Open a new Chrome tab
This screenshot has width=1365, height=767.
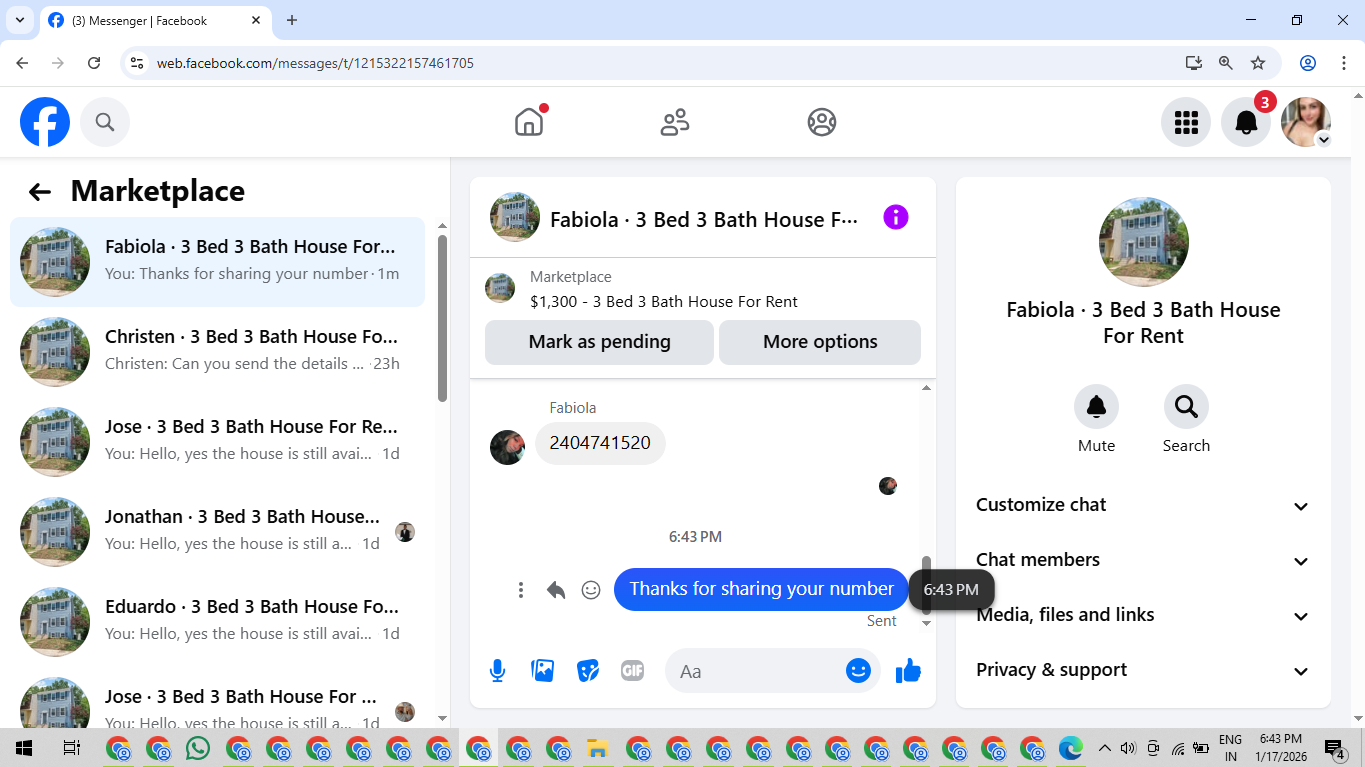point(292,20)
